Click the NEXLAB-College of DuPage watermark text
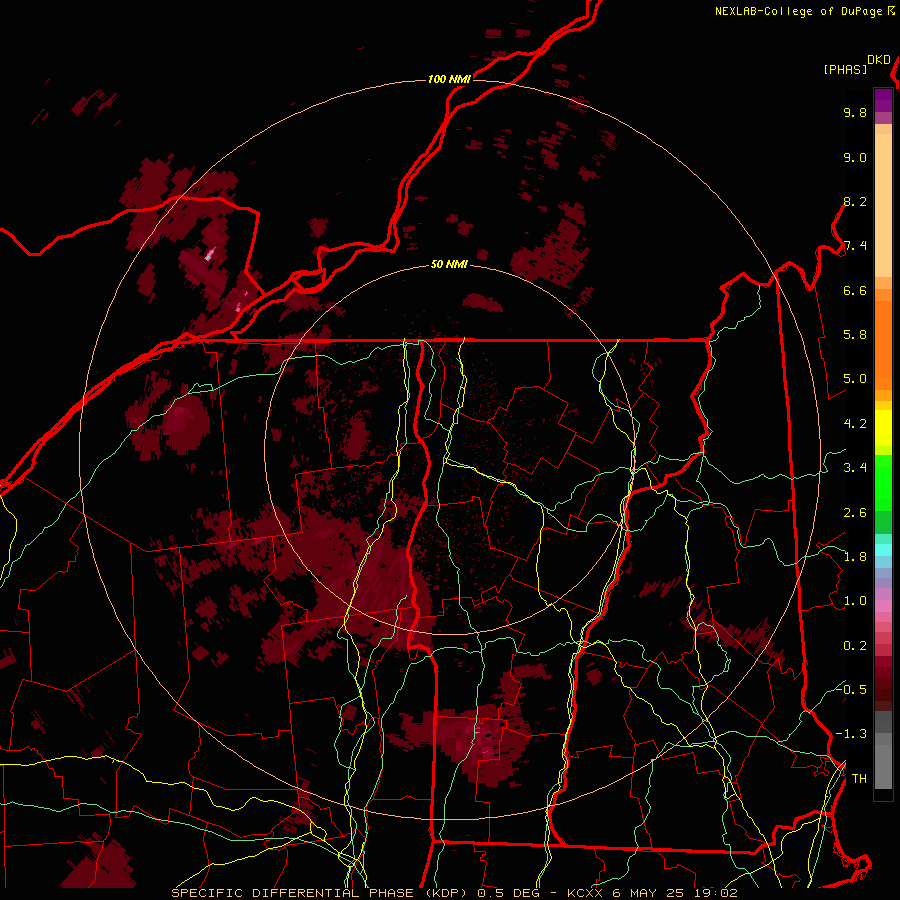 pyautogui.click(x=799, y=11)
